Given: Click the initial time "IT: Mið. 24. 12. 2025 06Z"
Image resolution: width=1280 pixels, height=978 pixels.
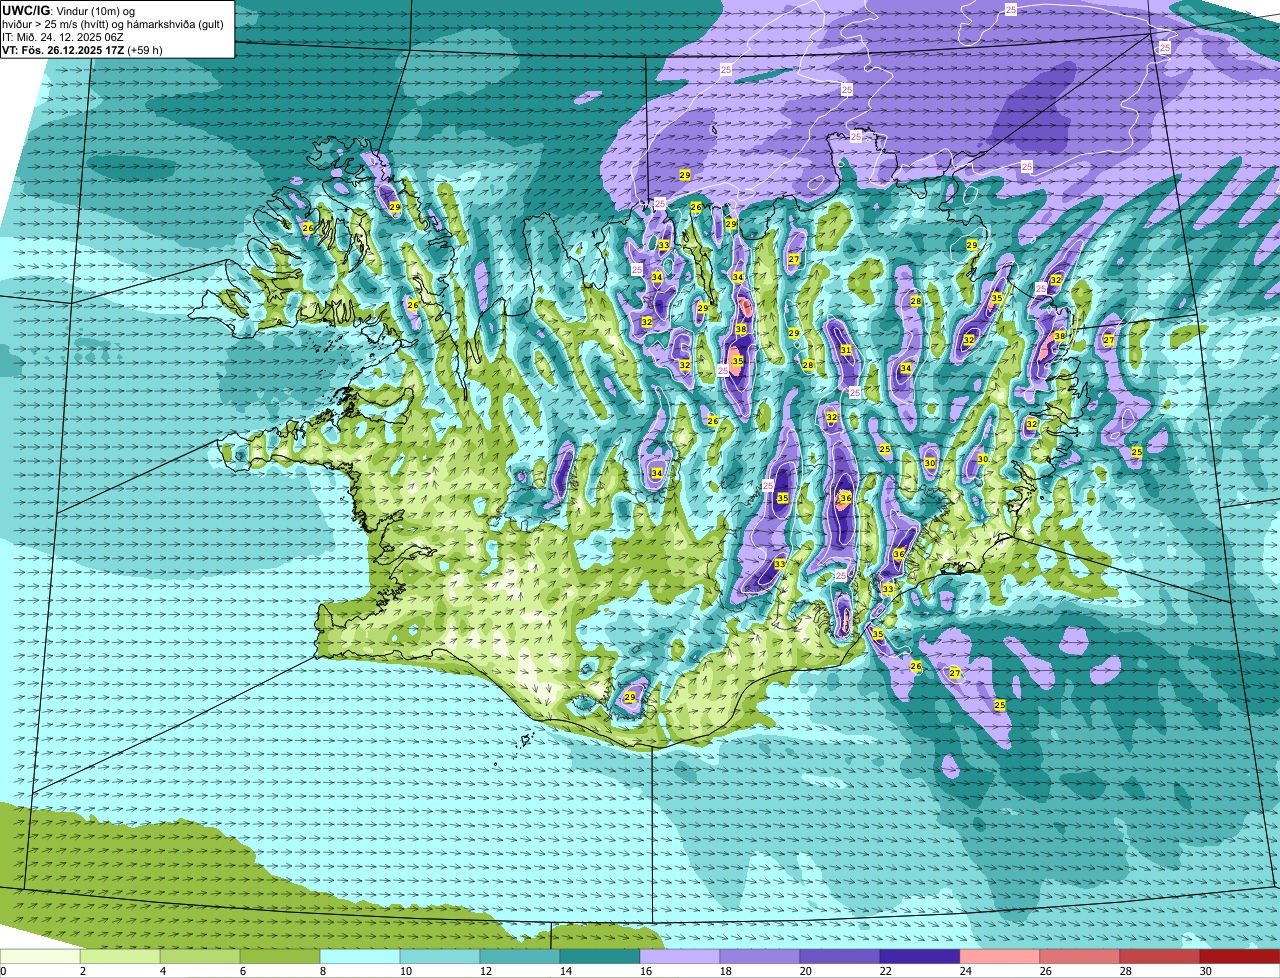Looking at the screenshot, I should [63, 37].
